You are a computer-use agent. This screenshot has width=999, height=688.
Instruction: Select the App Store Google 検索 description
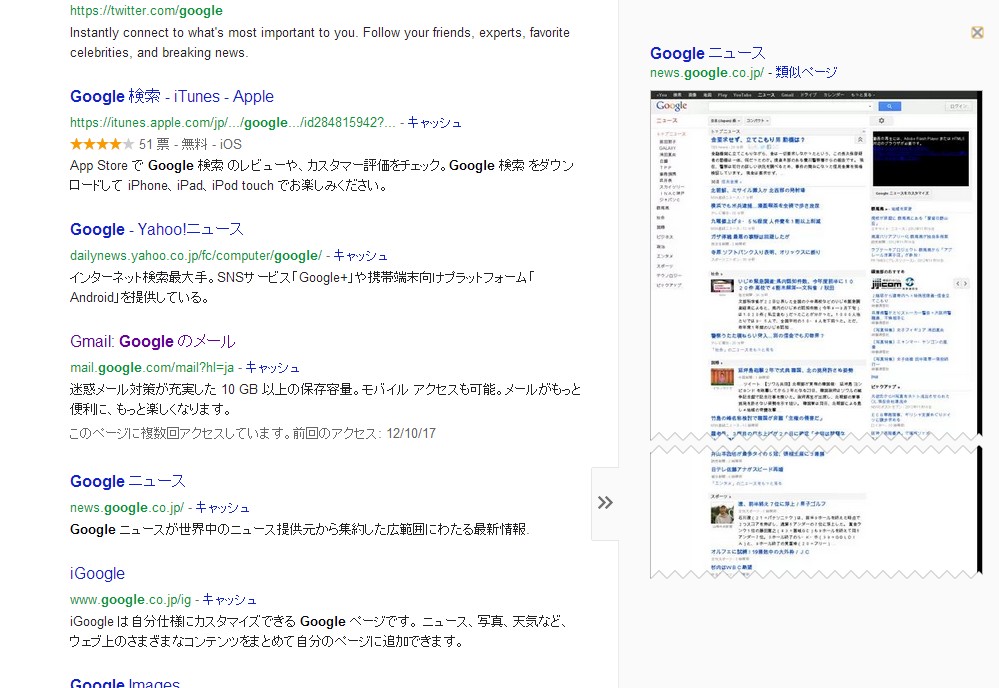(322, 175)
